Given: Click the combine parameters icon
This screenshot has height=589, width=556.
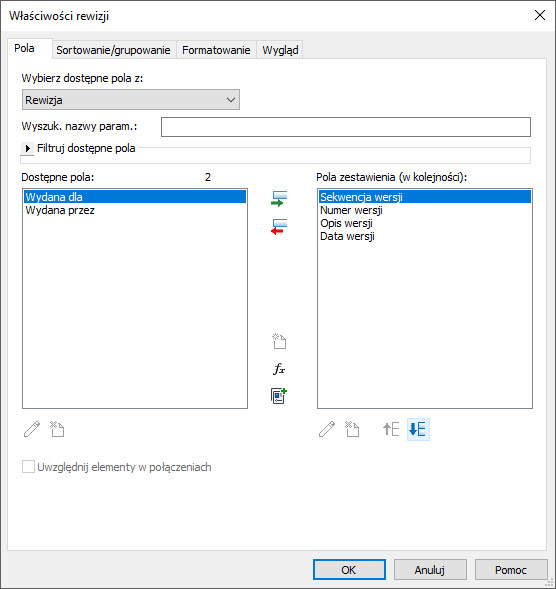Looking at the screenshot, I should coord(279,396).
